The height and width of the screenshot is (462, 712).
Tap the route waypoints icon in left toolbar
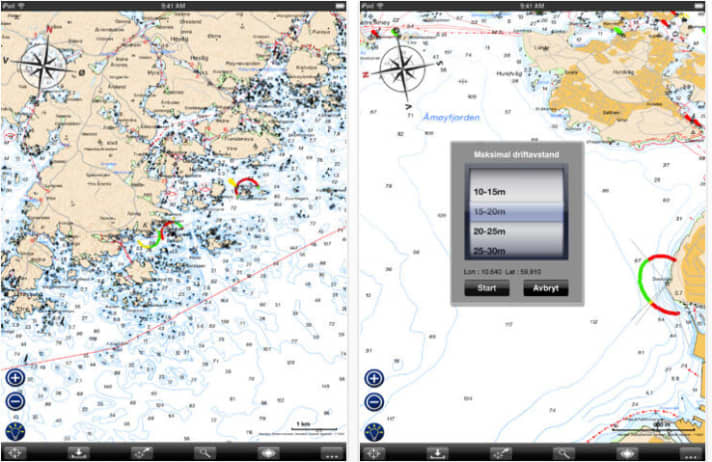[142, 453]
